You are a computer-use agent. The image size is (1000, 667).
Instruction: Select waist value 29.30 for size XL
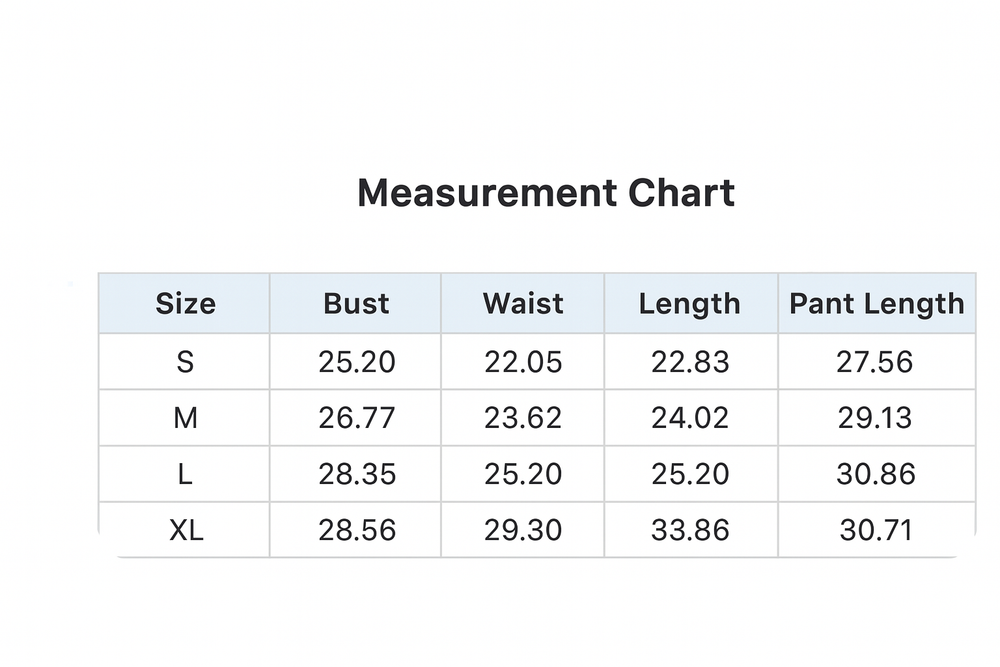[x=523, y=530]
